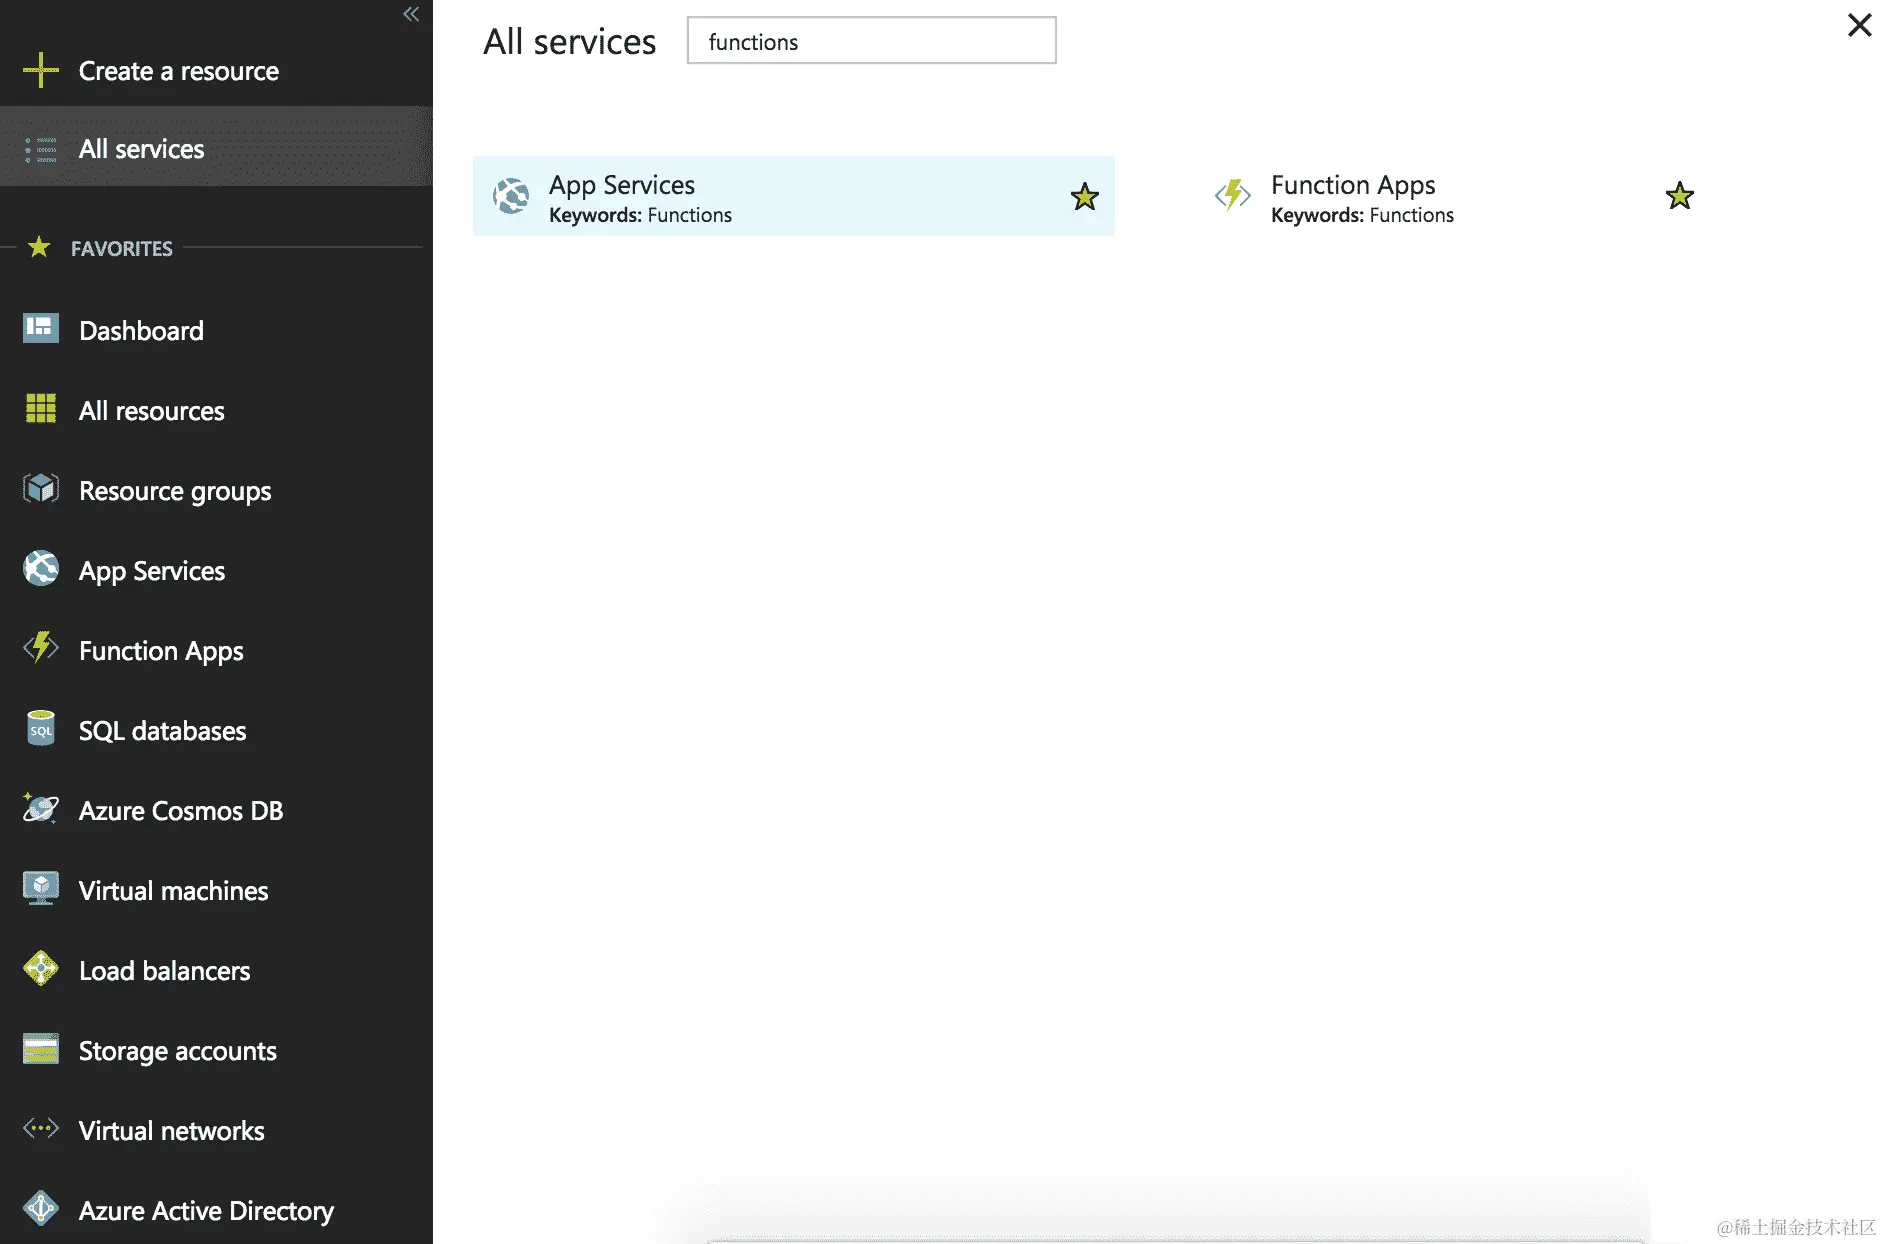This screenshot has width=1883, height=1244.
Task: Go to Dashboard
Action: click(216, 330)
